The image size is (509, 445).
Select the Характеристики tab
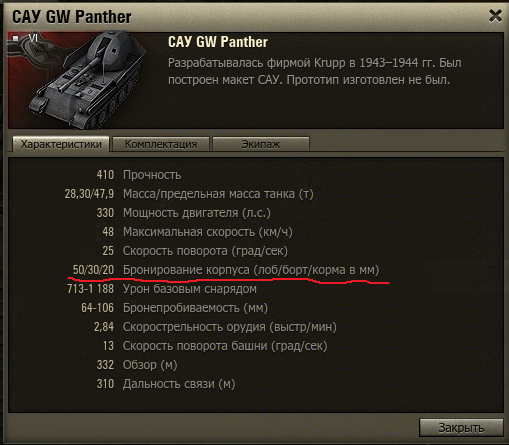(x=61, y=144)
